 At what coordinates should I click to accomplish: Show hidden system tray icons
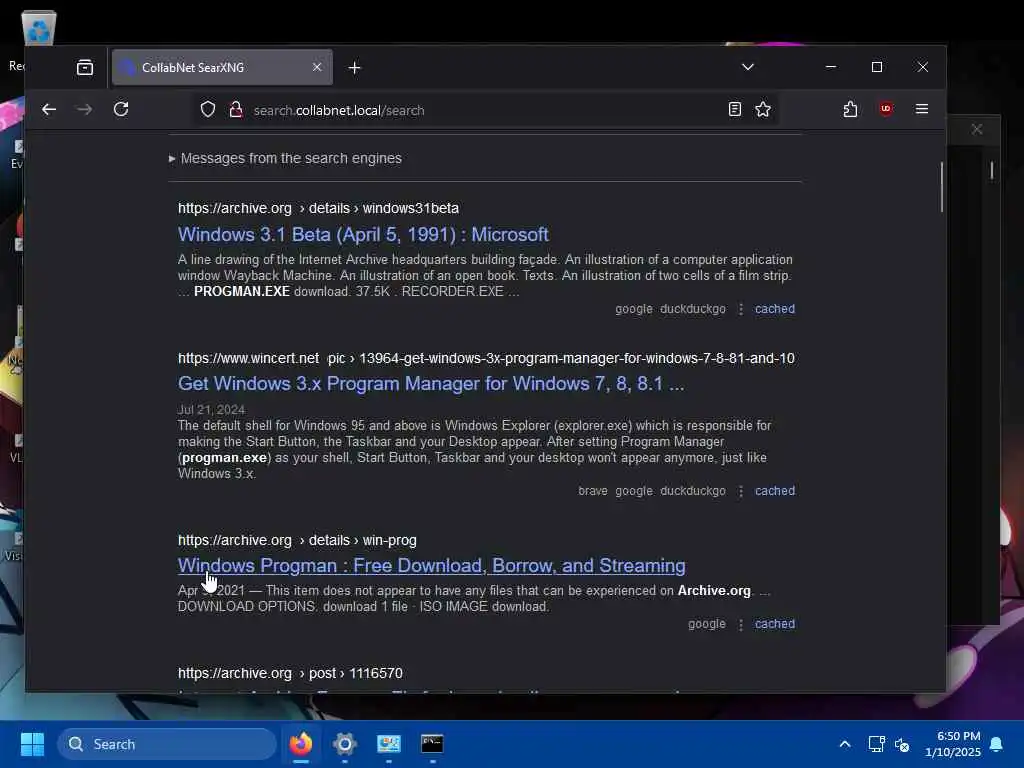(x=844, y=744)
